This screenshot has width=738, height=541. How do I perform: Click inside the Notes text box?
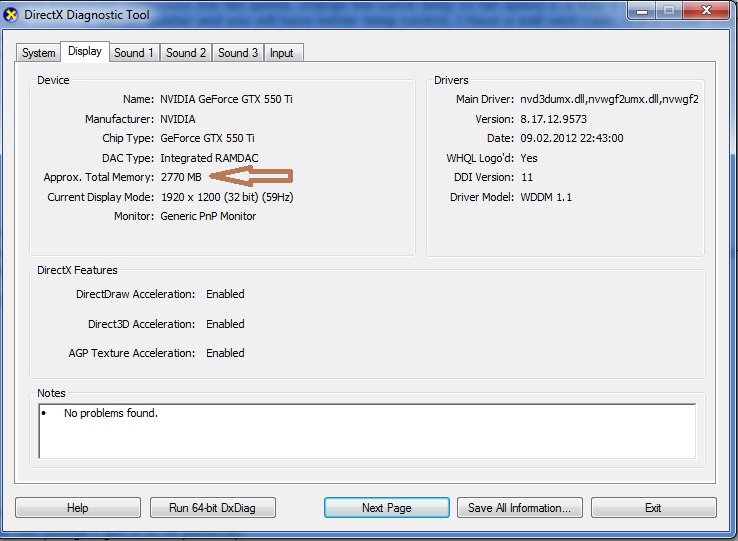click(x=367, y=431)
